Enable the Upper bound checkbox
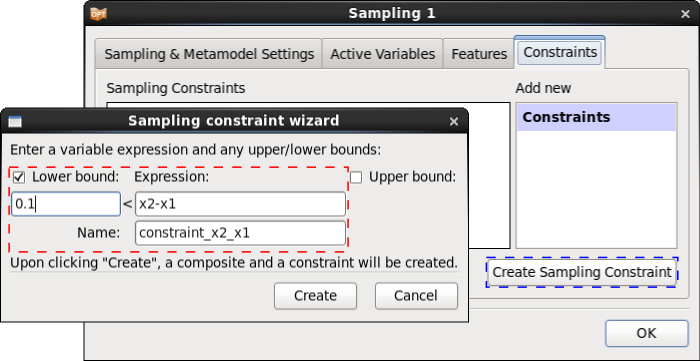 coord(356,178)
